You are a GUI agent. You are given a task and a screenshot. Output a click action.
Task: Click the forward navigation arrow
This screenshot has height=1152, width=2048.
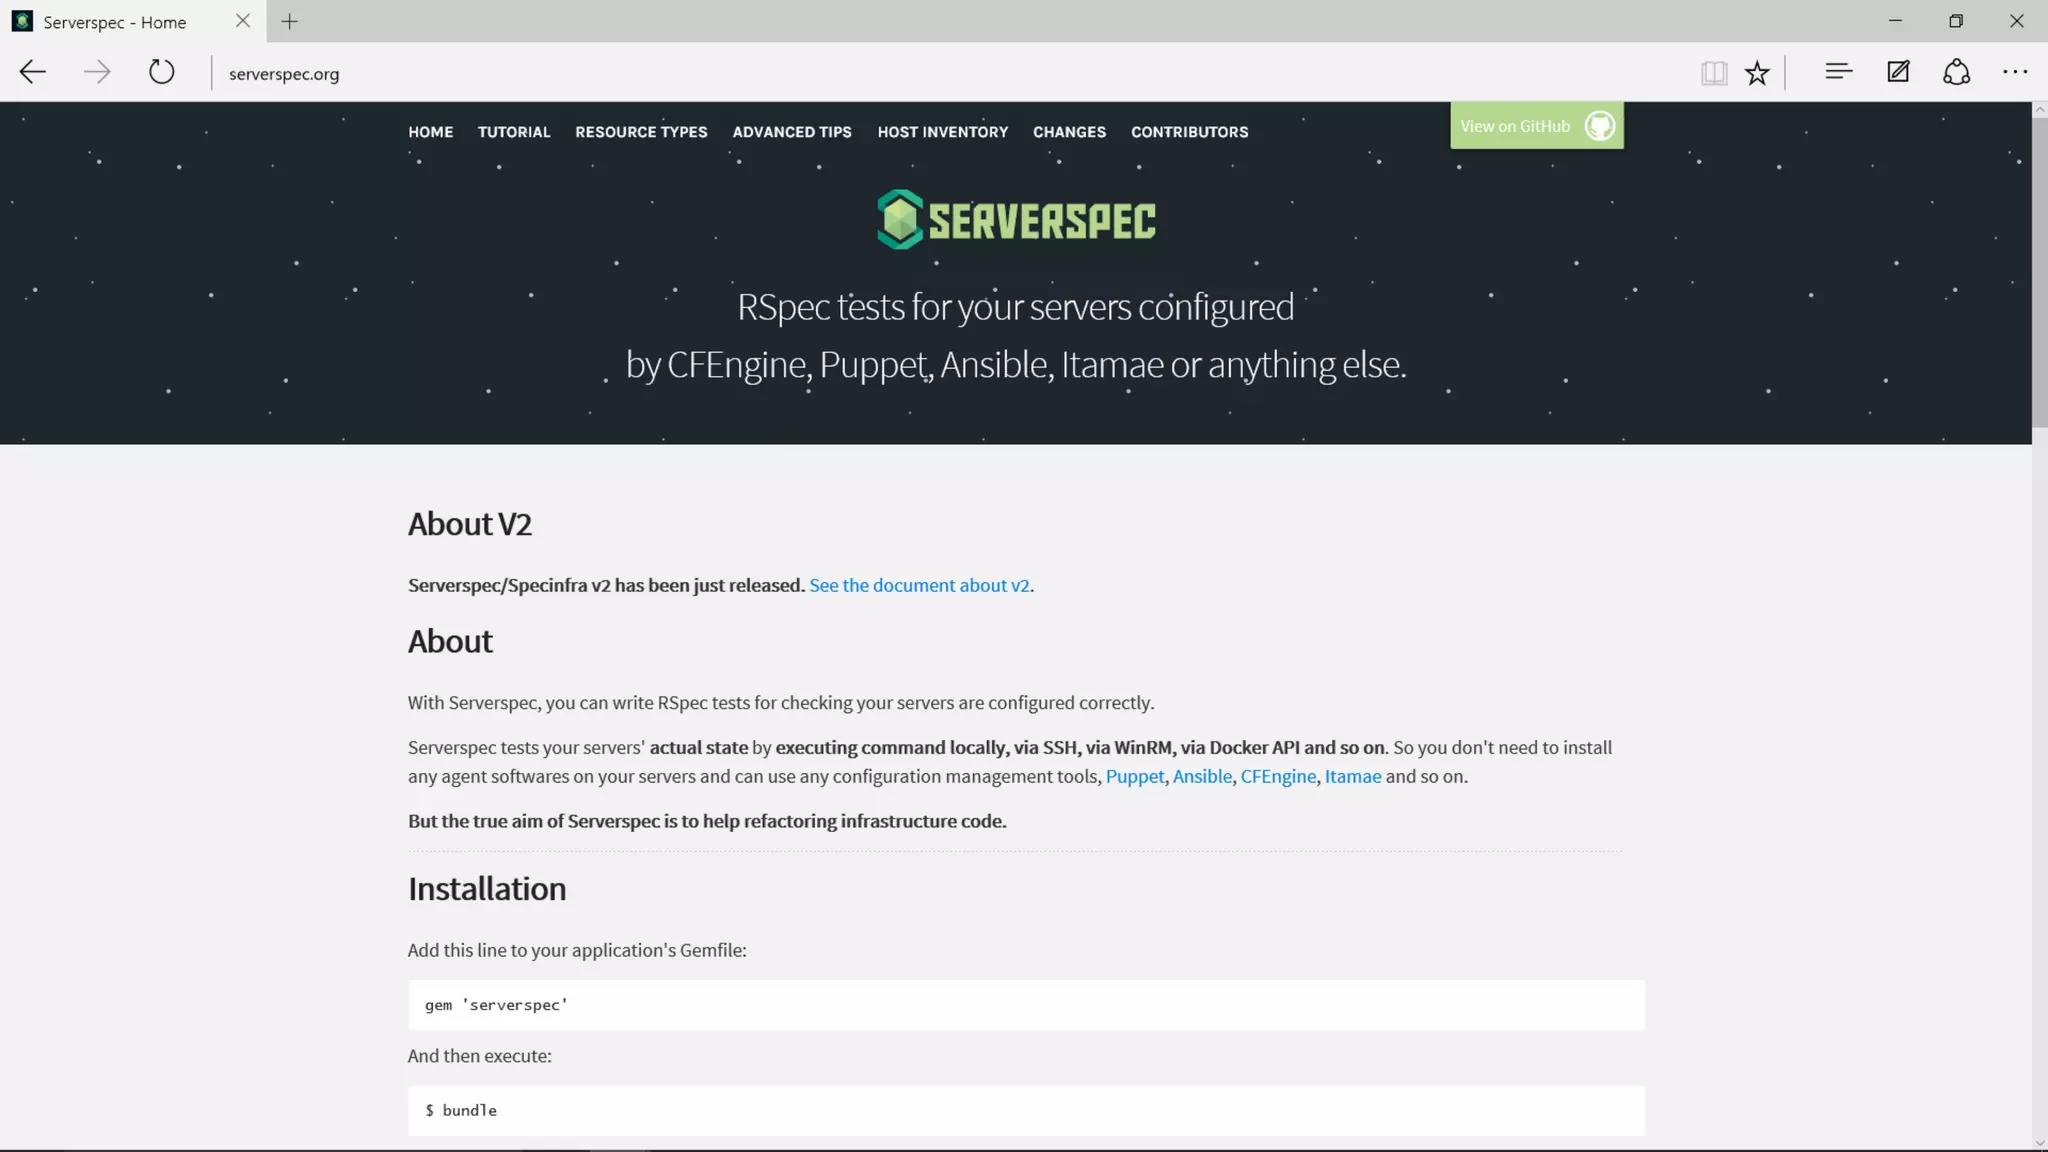tap(97, 72)
